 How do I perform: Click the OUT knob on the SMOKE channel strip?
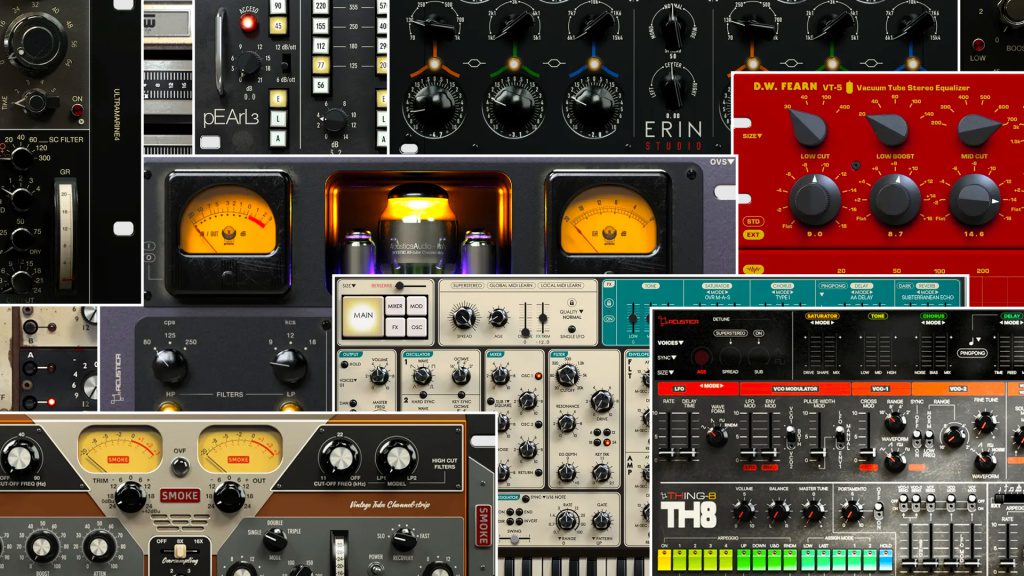pos(229,497)
